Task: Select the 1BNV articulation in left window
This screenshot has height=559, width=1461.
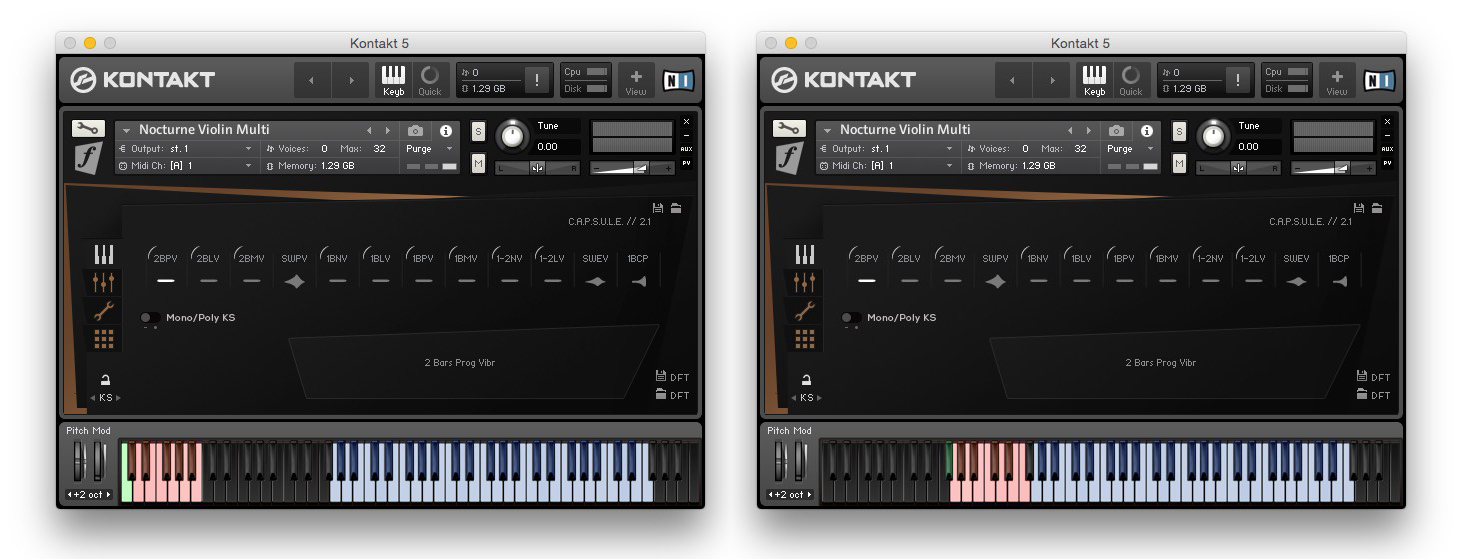Action: pos(337,269)
